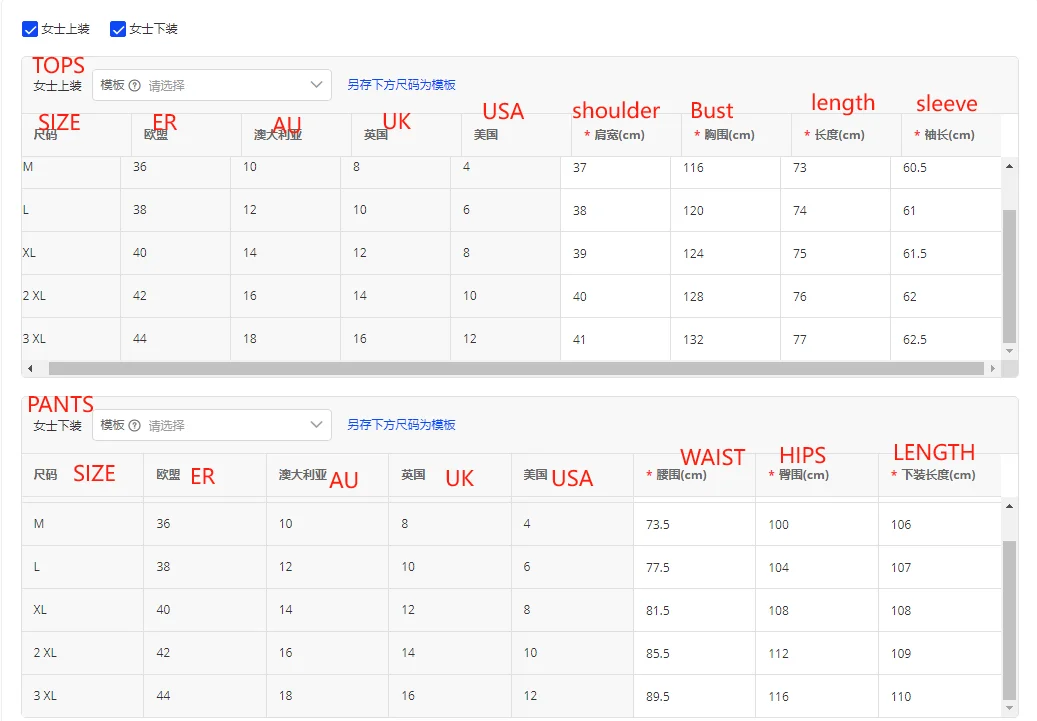Click the 下装长度(cm) column header

(x=937, y=475)
